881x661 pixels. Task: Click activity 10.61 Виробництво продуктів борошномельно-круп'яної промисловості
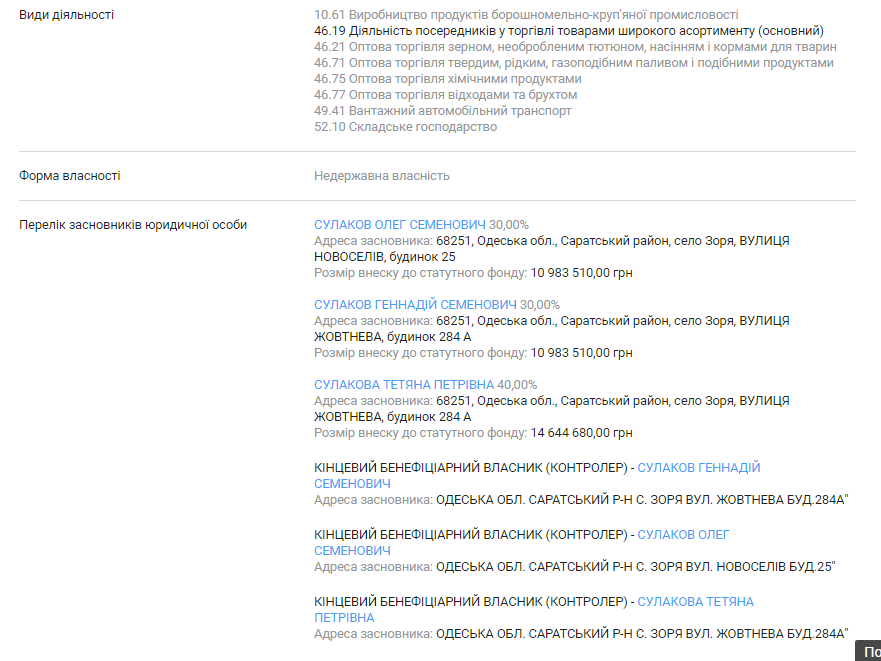click(526, 15)
